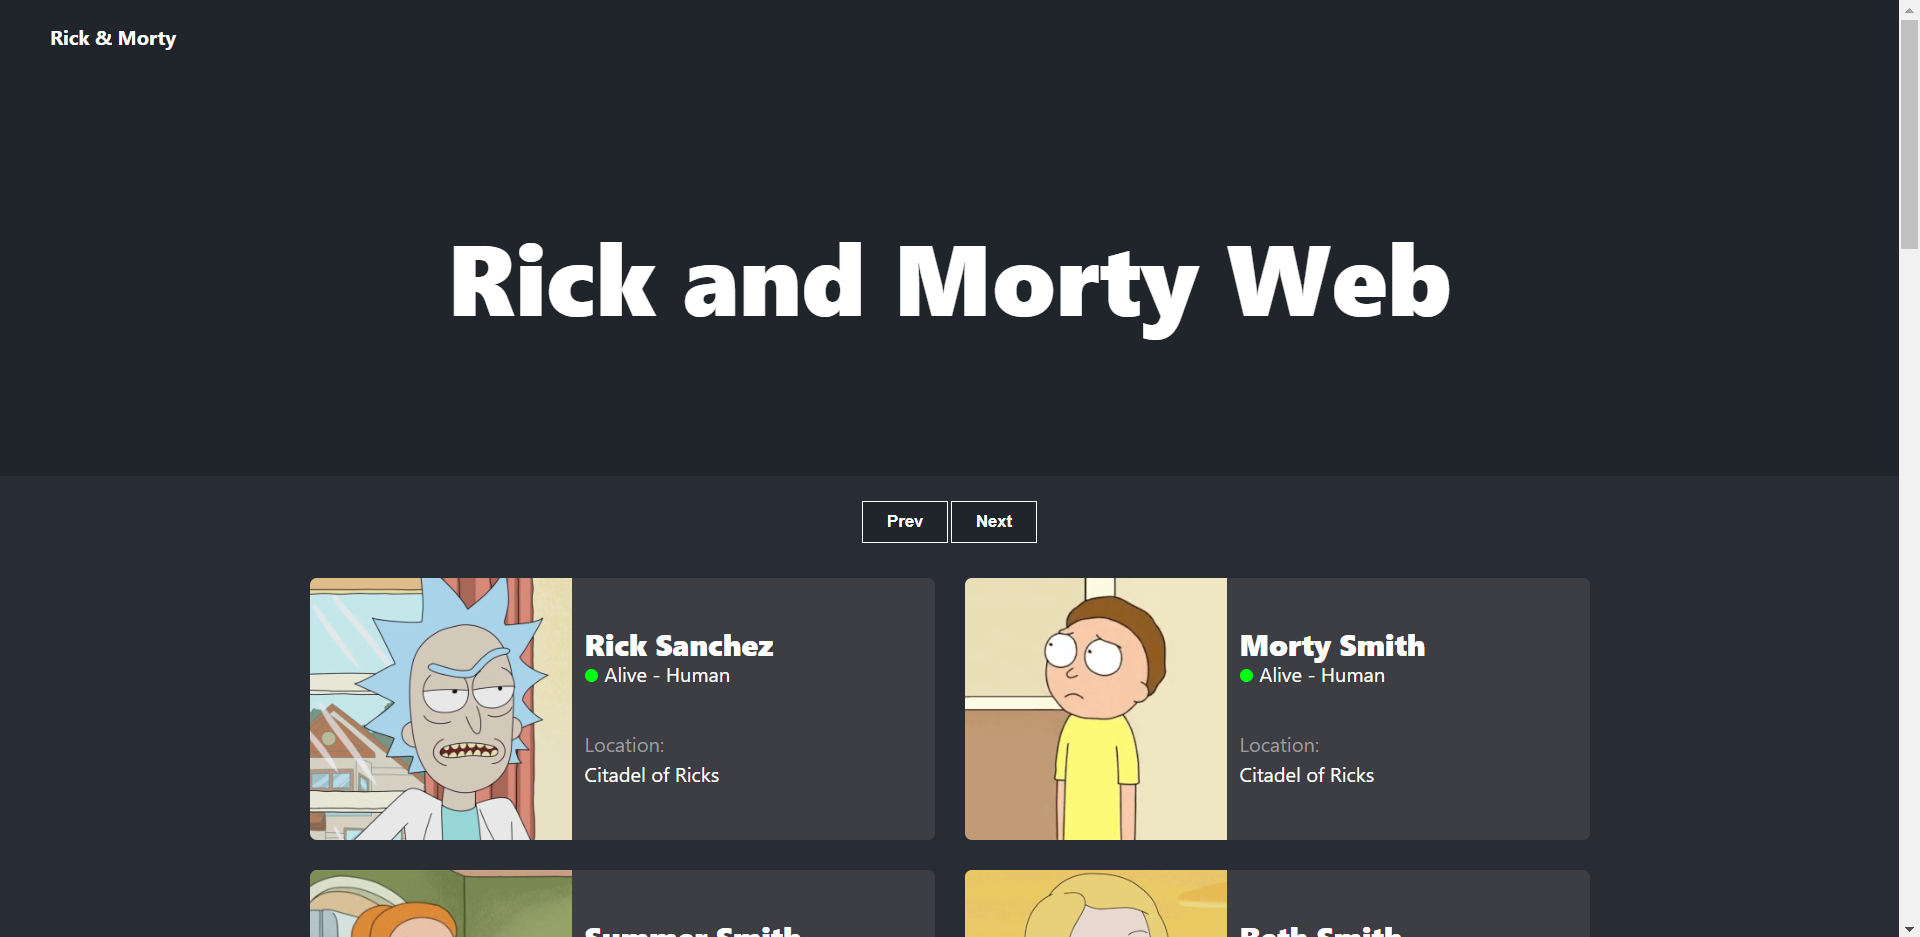
Task: Open Rick Sanchez character image
Action: coord(441,709)
